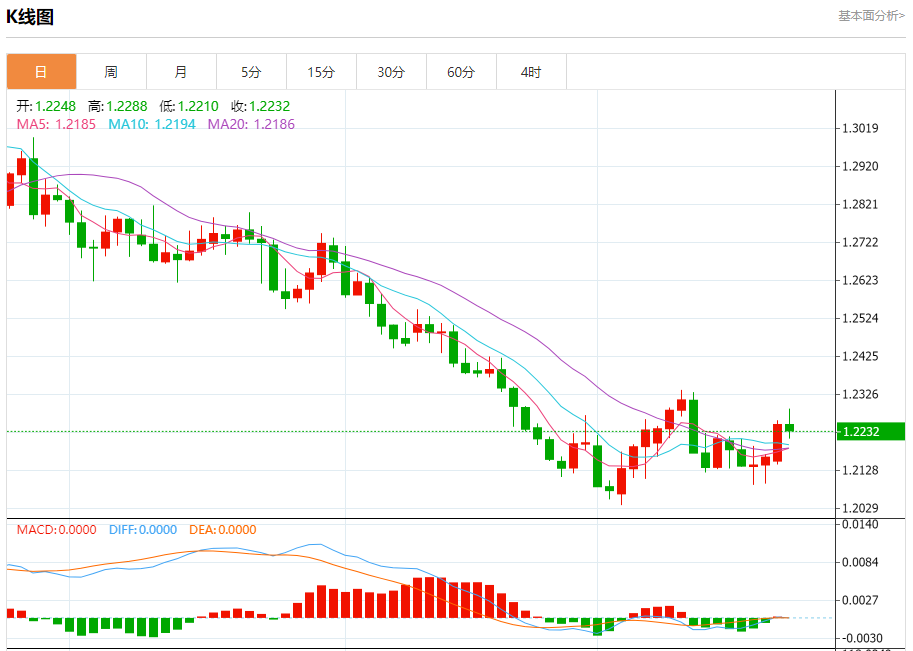Click the 1.2029 price axis label
The height and width of the screenshot is (651, 913).
861,508
